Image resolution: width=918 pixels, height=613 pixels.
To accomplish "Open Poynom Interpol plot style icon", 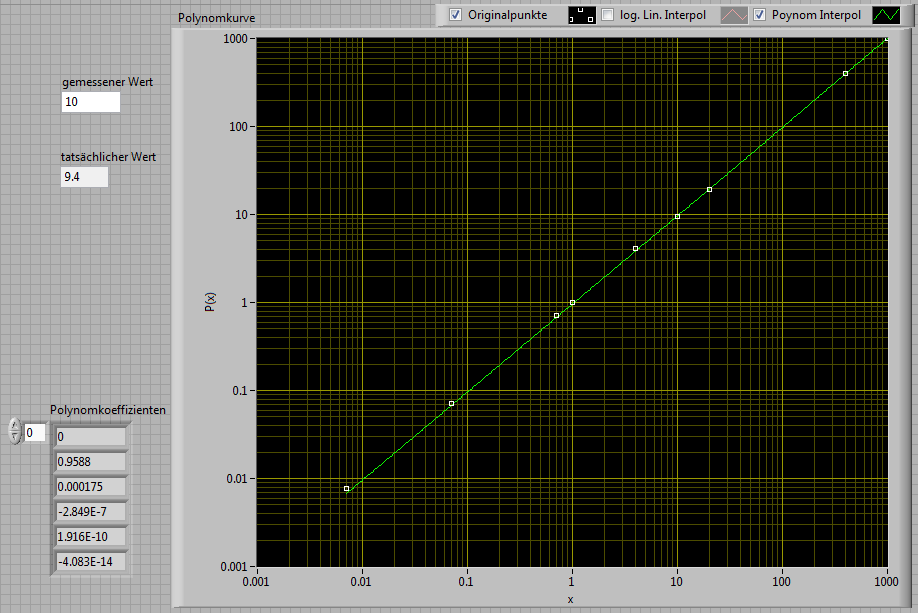I will [x=886, y=15].
